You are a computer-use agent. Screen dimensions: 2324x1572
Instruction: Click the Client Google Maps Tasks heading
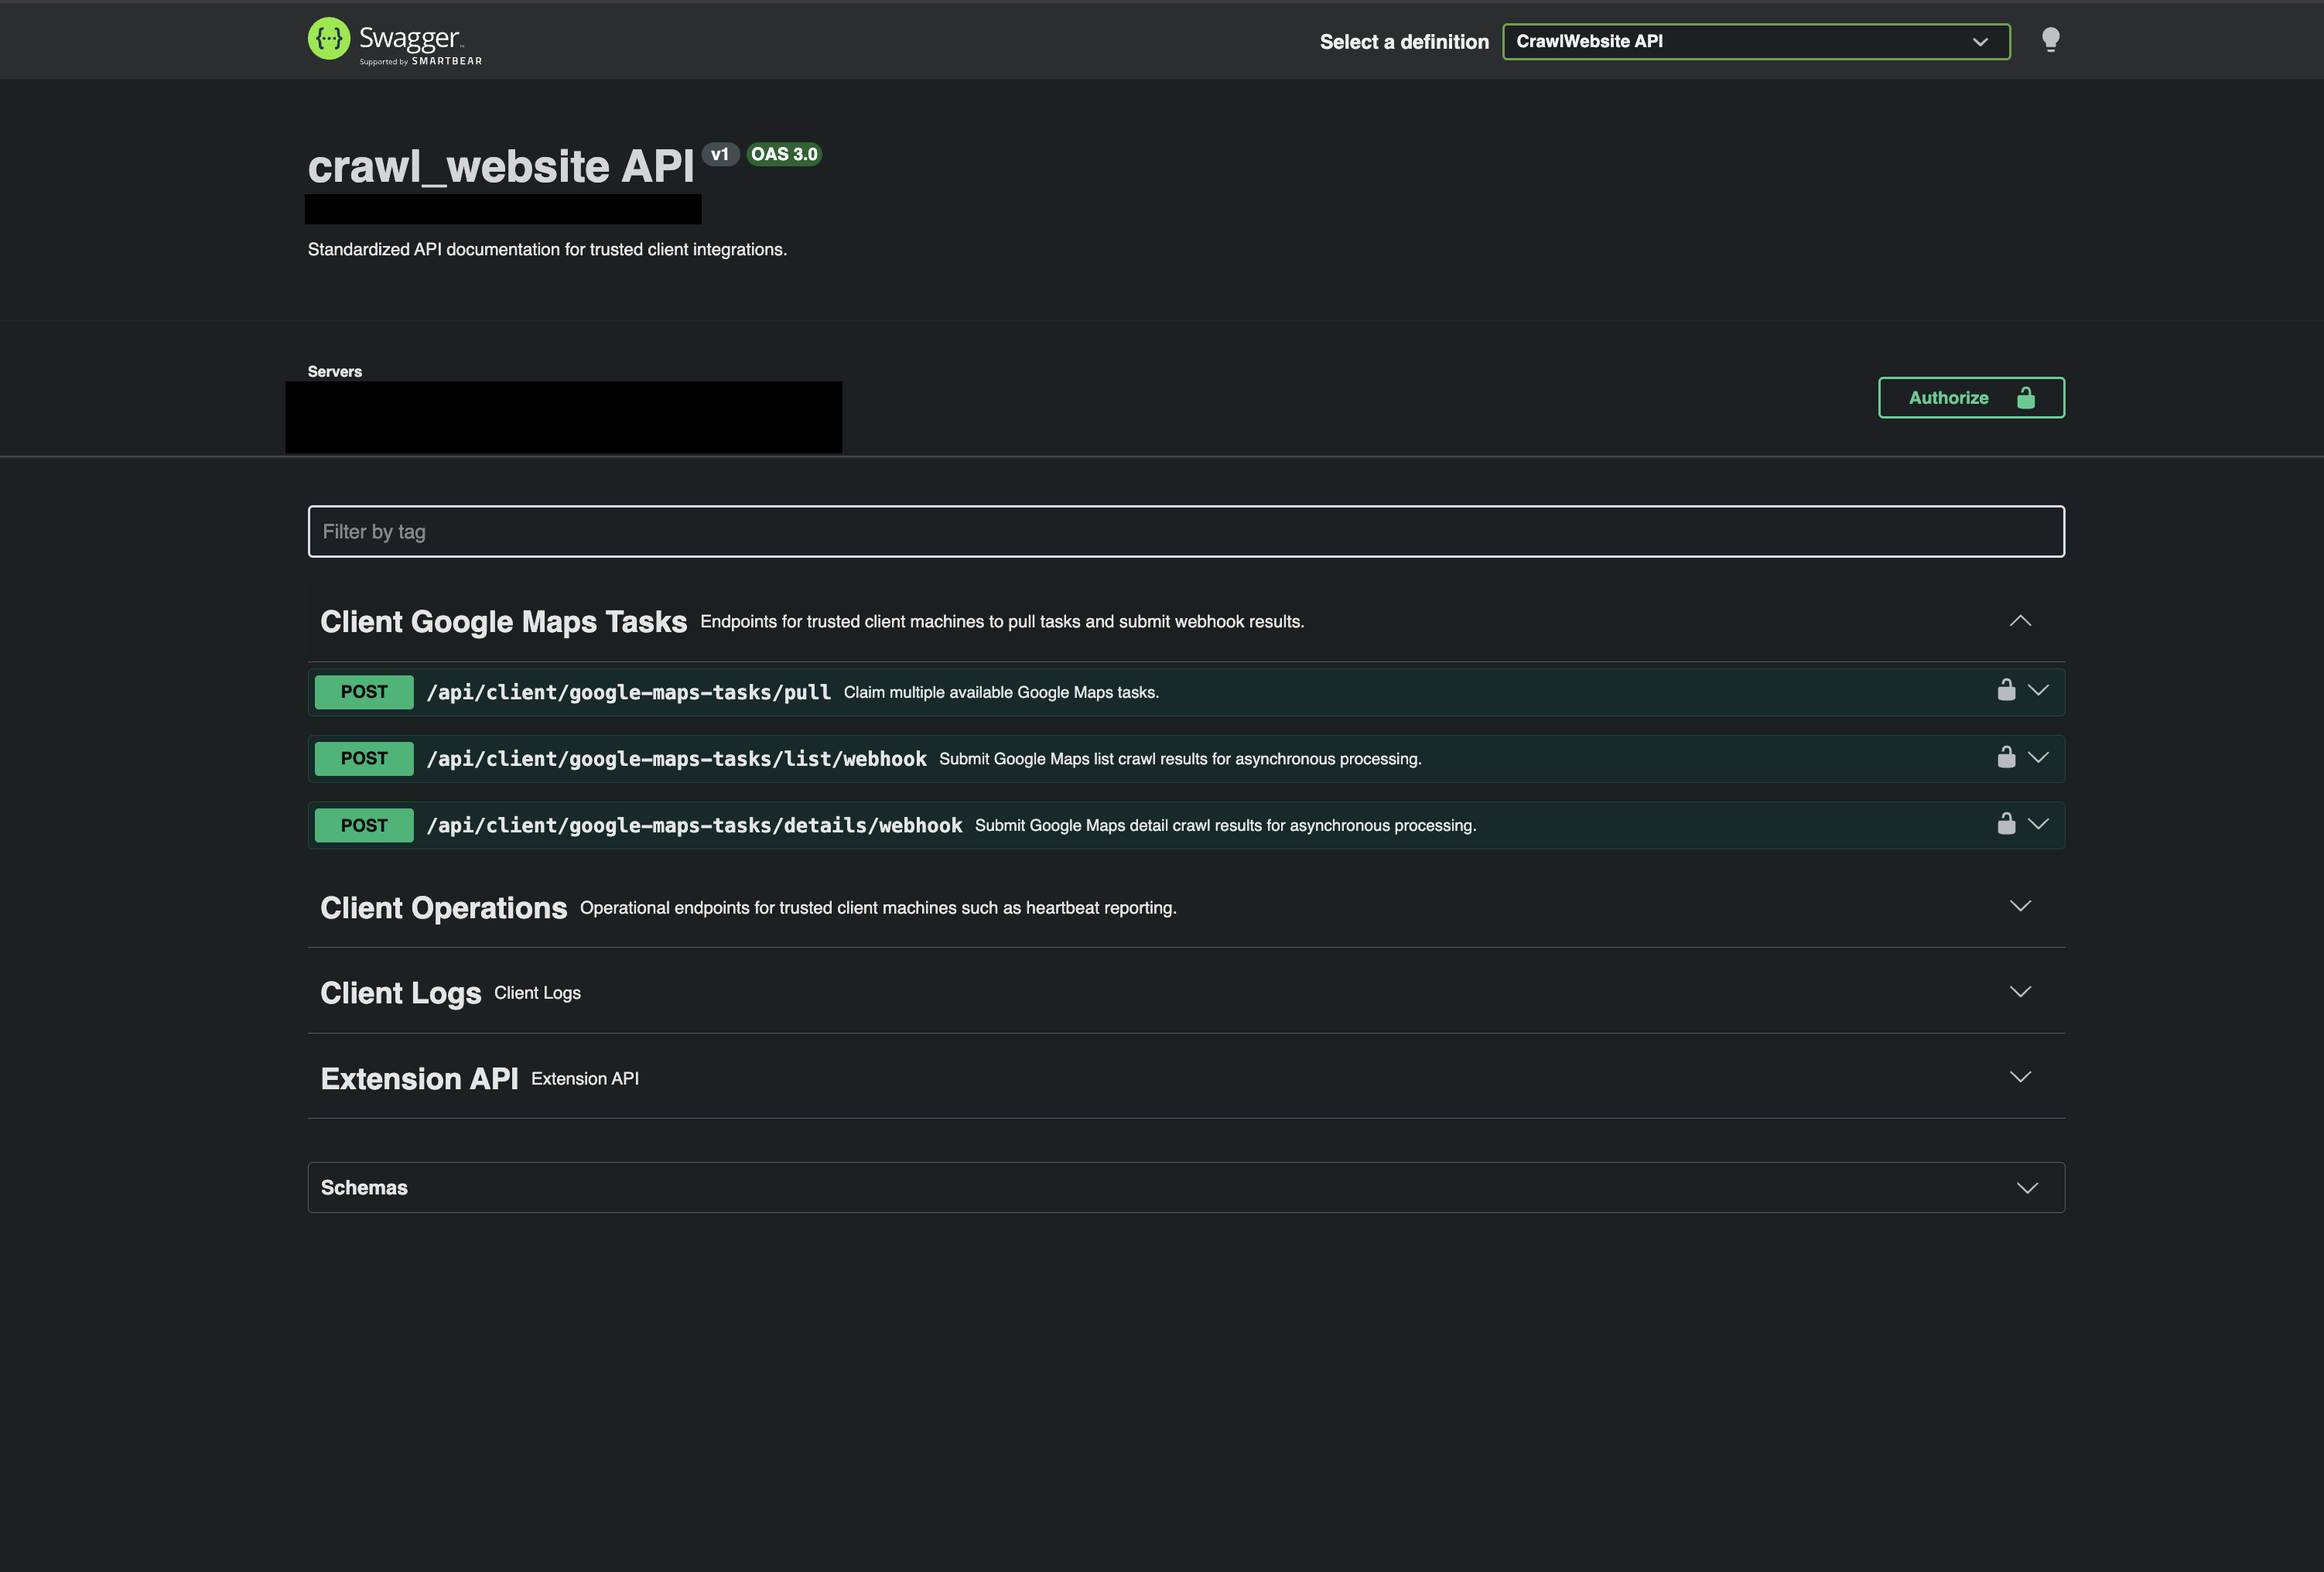tap(503, 622)
